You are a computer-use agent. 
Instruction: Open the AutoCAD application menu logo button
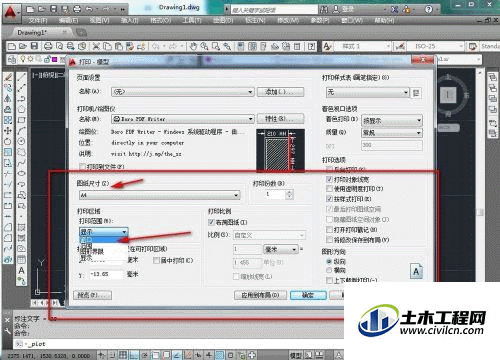coord(11,12)
